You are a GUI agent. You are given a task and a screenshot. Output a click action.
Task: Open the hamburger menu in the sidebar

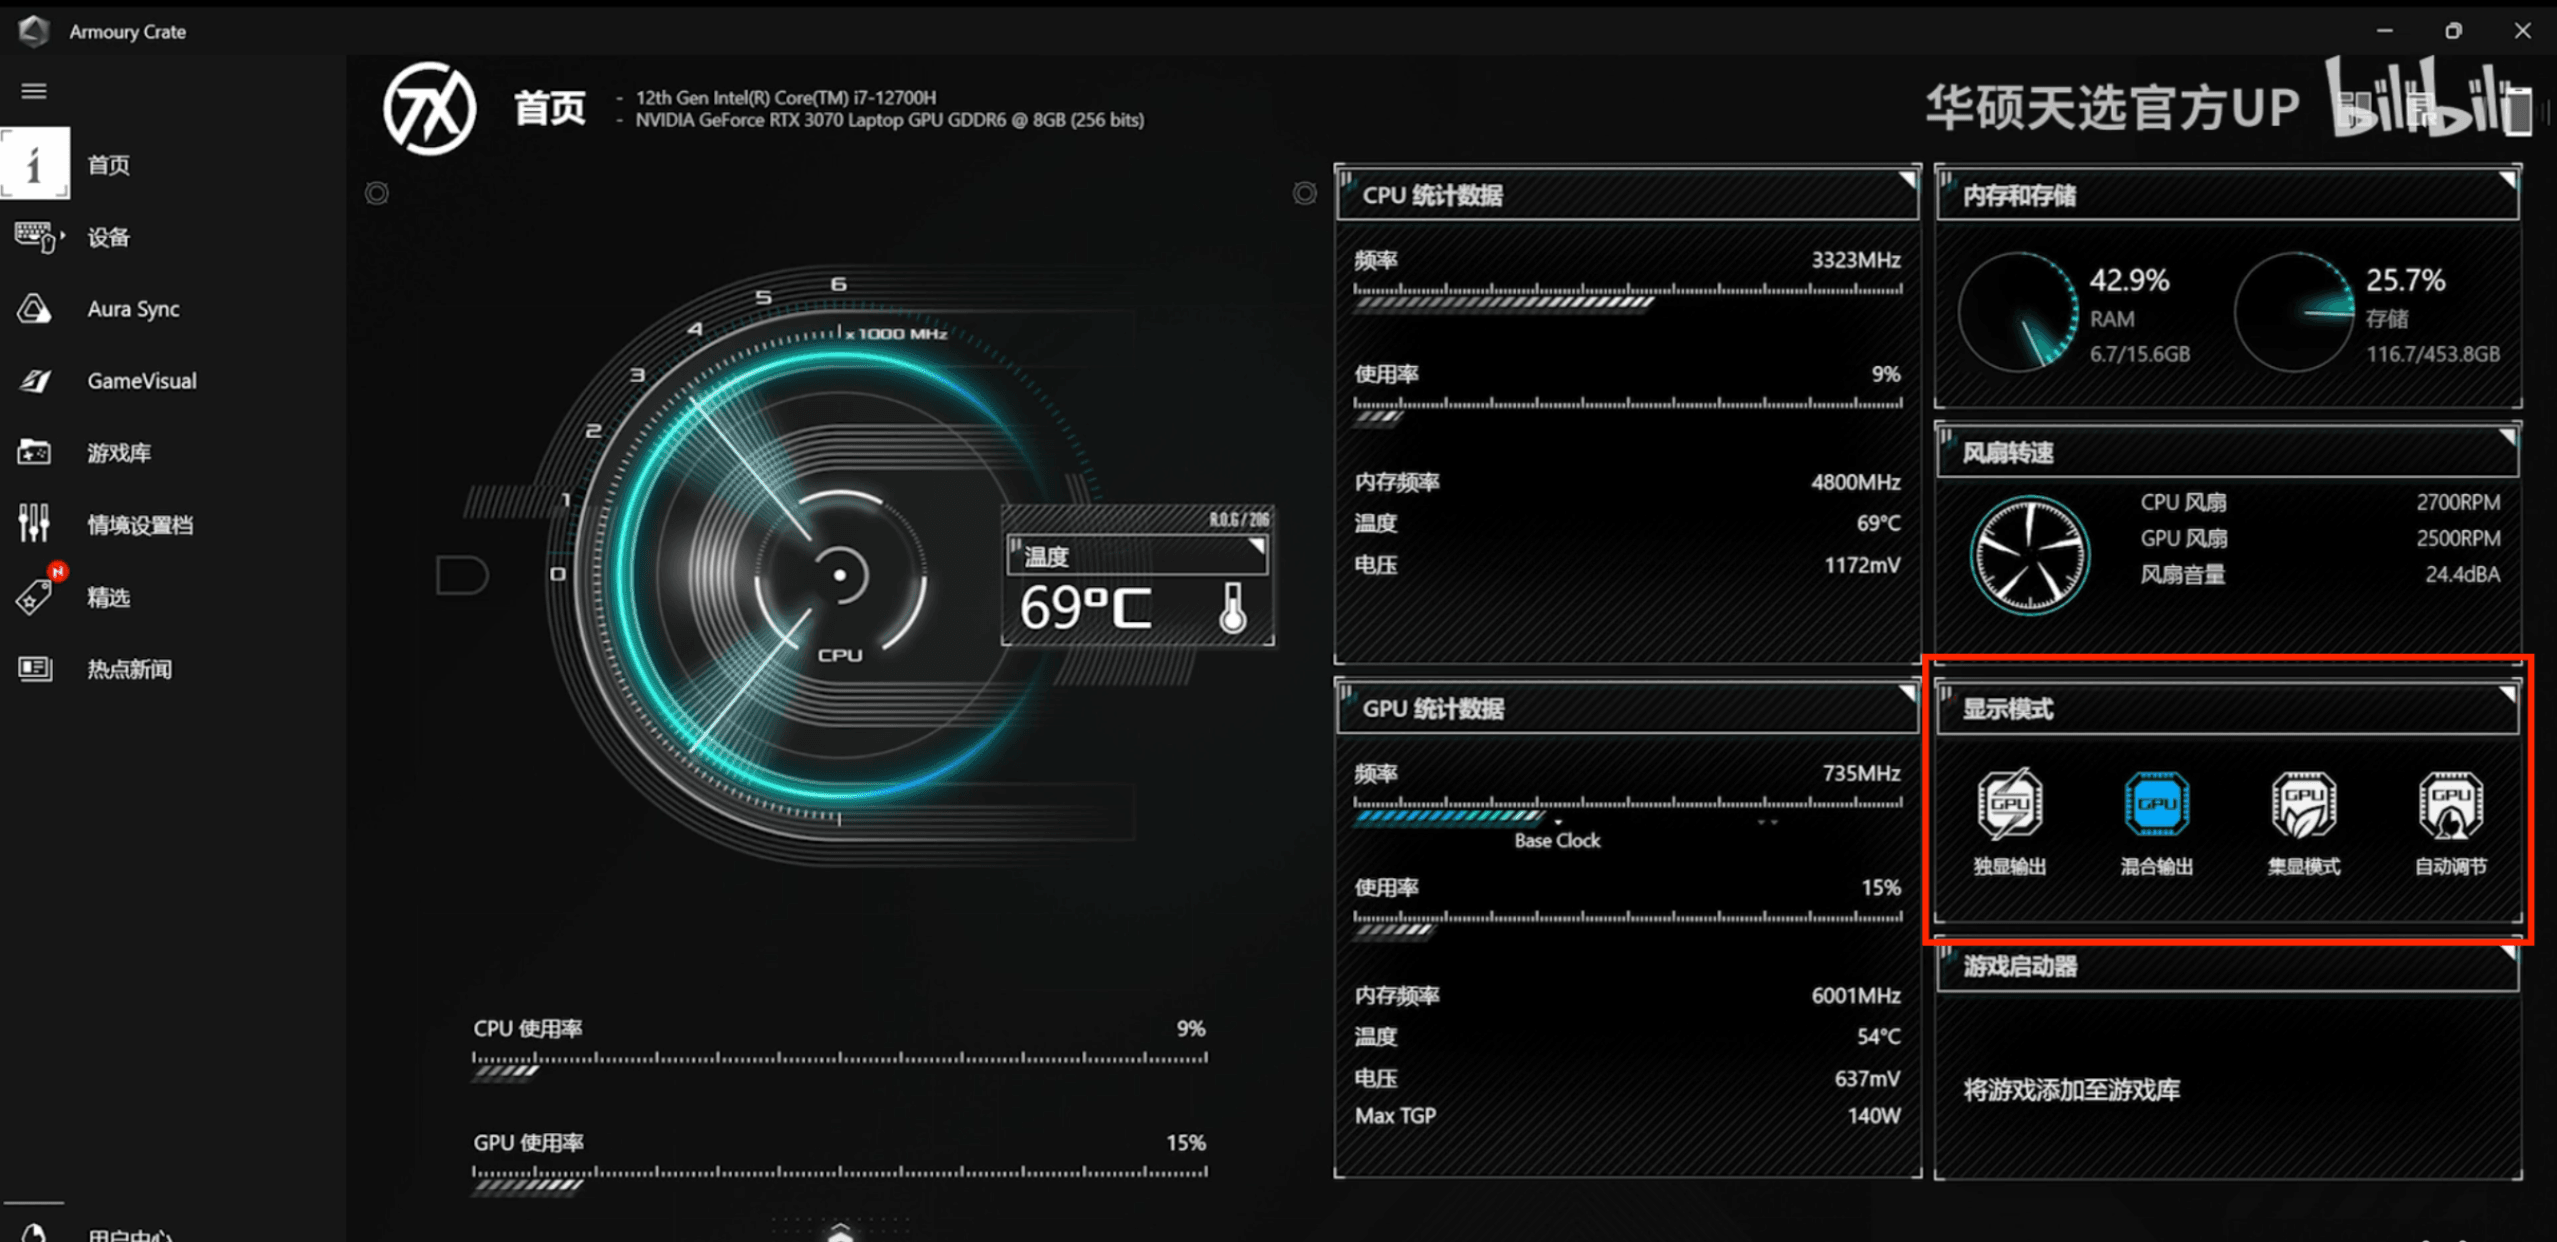click(x=34, y=91)
